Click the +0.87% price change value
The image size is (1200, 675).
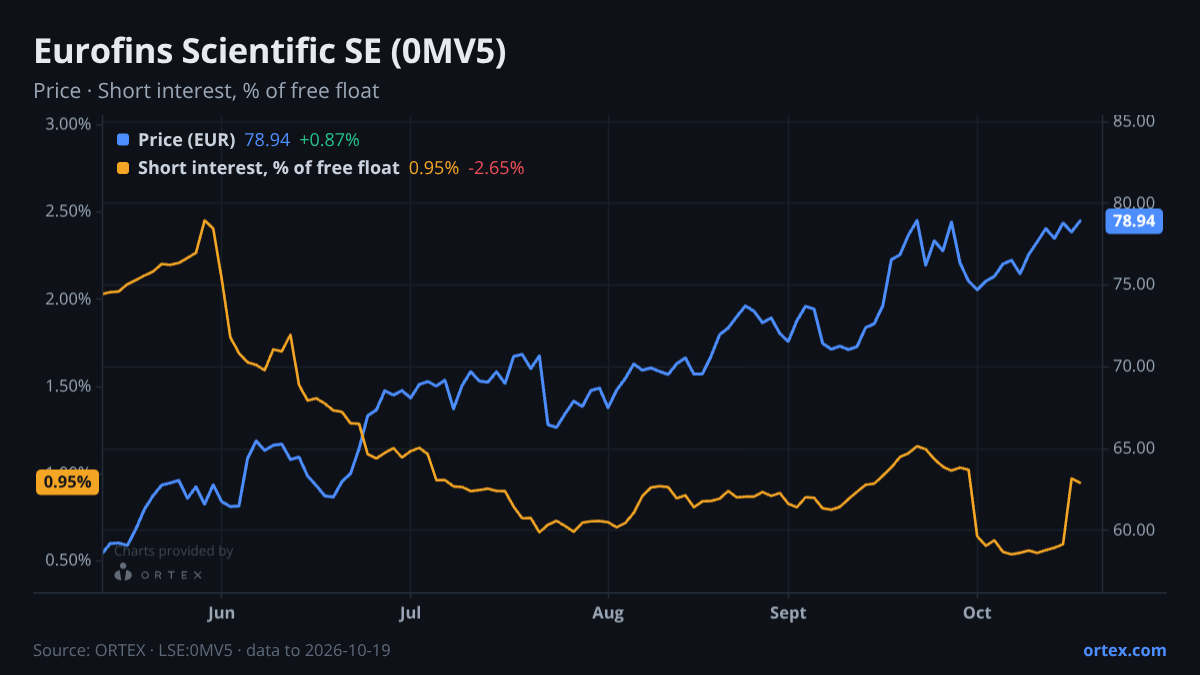(329, 139)
